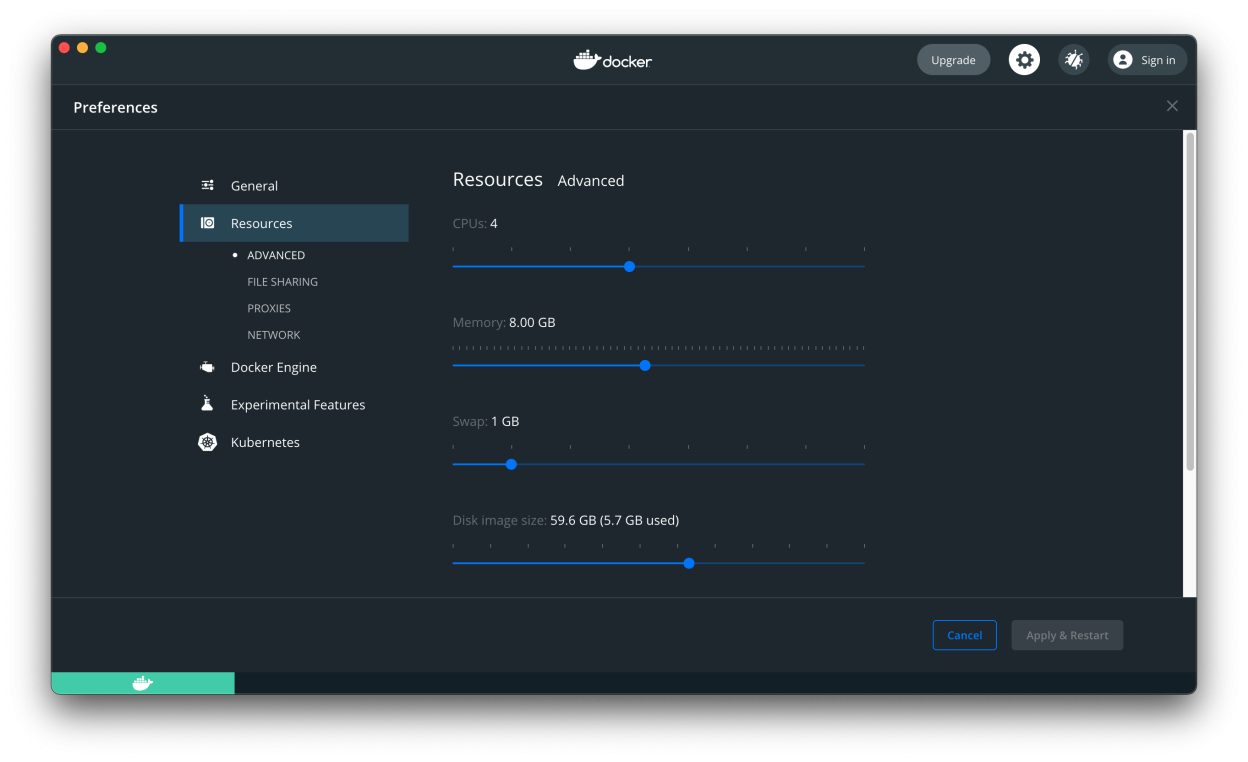
Task: Click the Kubernetes helm wheel icon
Action: coord(207,442)
